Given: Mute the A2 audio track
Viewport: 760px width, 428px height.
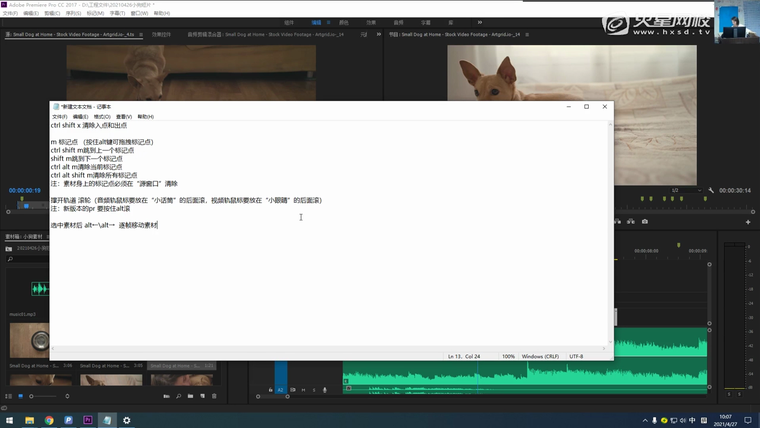Looking at the screenshot, I should click(303, 390).
